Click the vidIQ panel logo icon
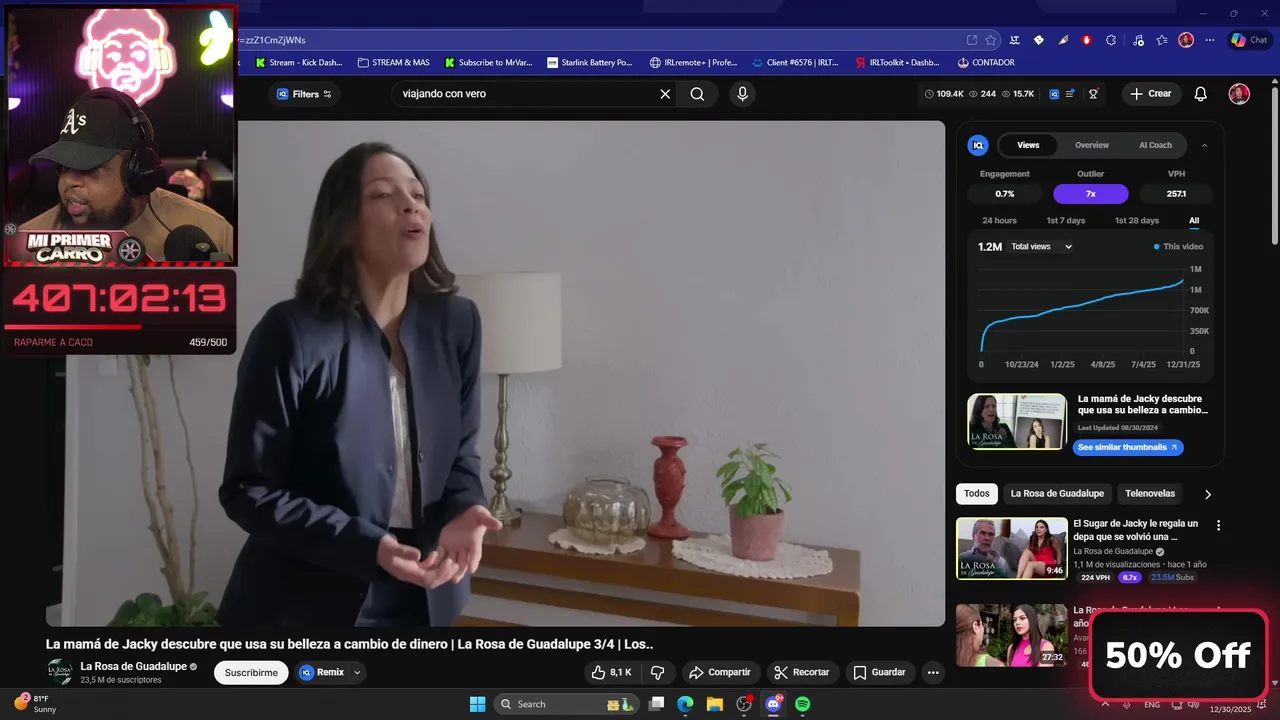 (978, 145)
